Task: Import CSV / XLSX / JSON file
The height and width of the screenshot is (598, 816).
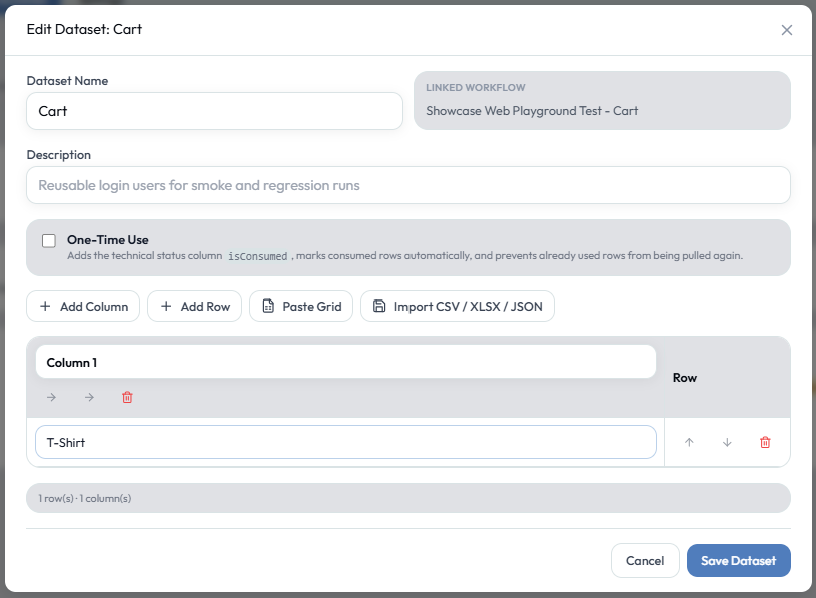Action: pos(457,307)
